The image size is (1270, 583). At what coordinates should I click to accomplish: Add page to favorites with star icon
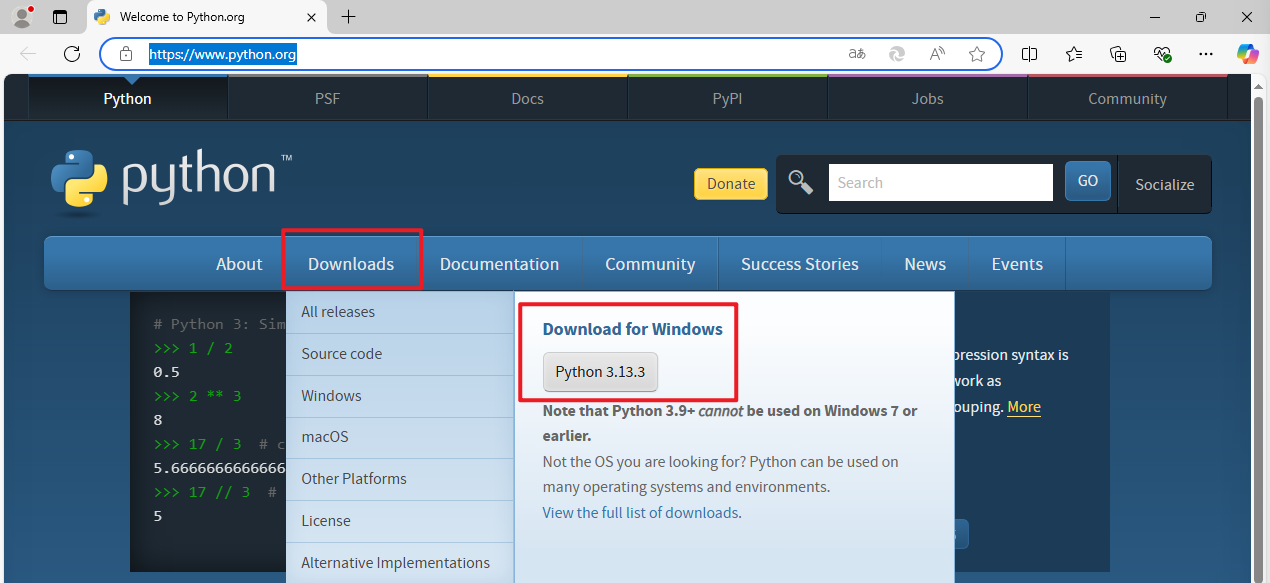pos(977,54)
